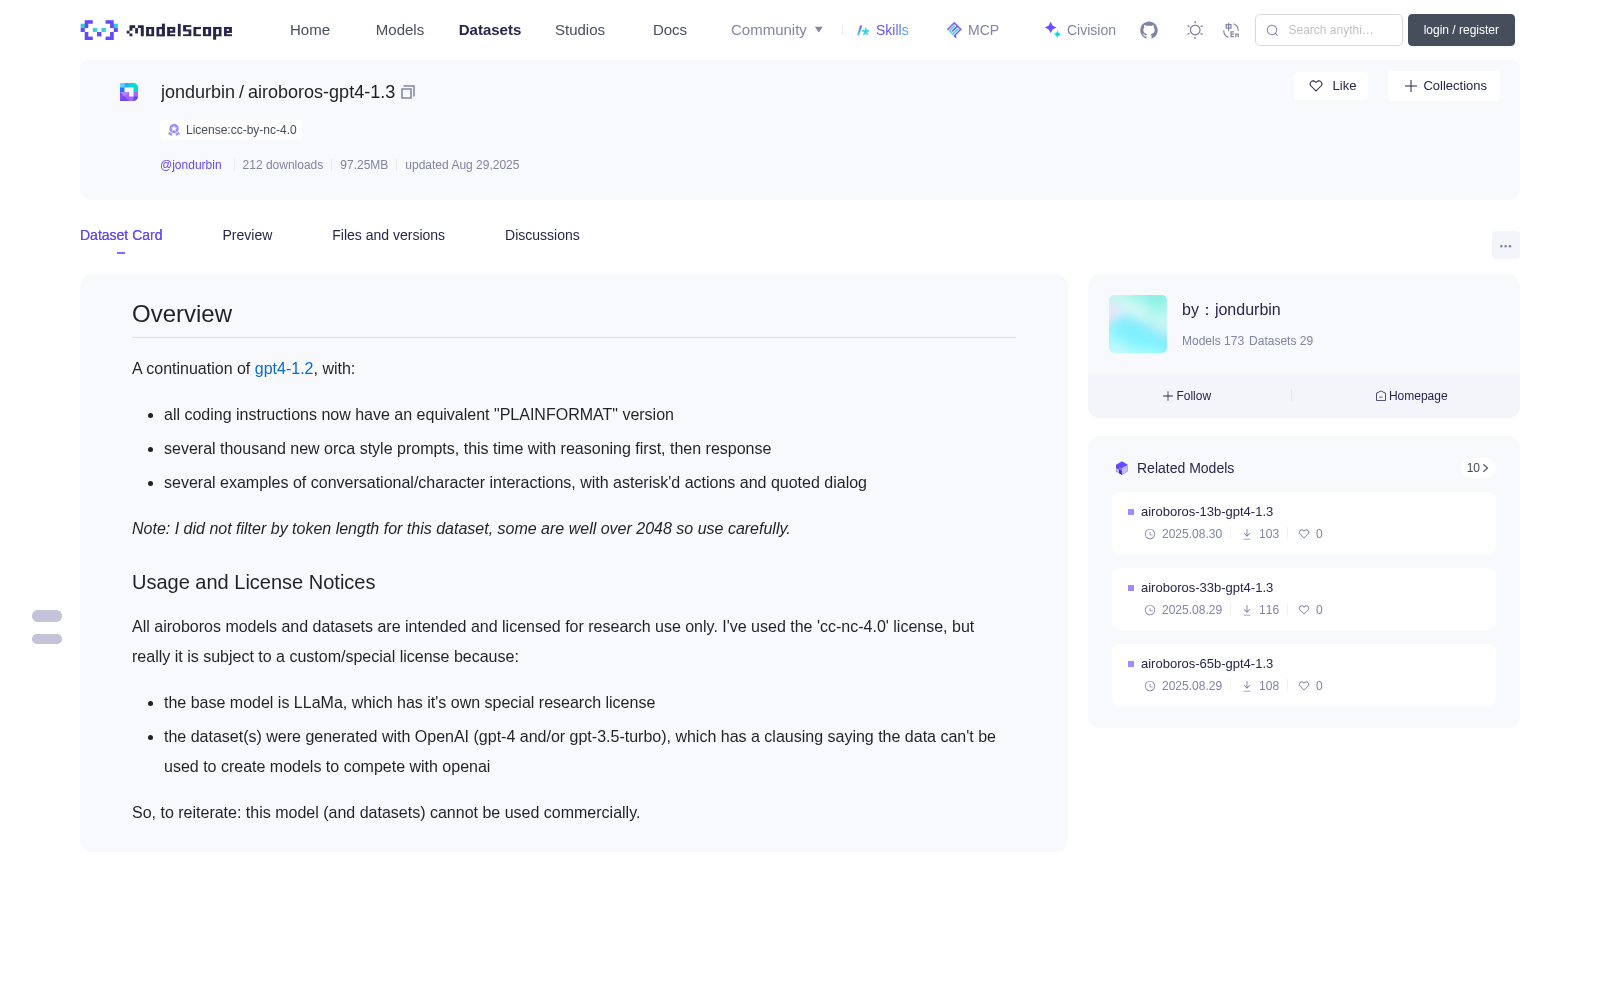Select the Dataset Card tab
The height and width of the screenshot is (1000, 1600).
121,235
